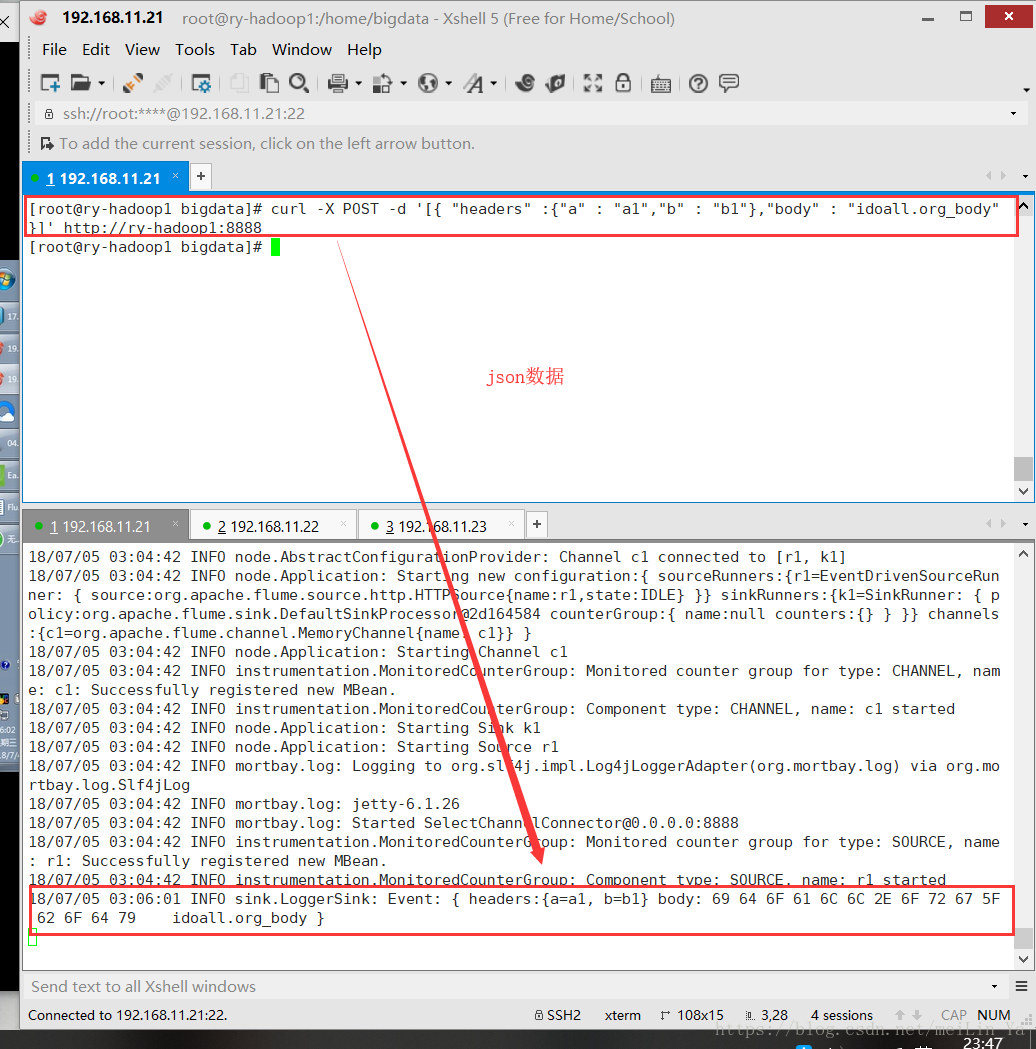Viewport: 1036px width, 1049px height.
Task: Open the Help question mark icon
Action: [698, 84]
